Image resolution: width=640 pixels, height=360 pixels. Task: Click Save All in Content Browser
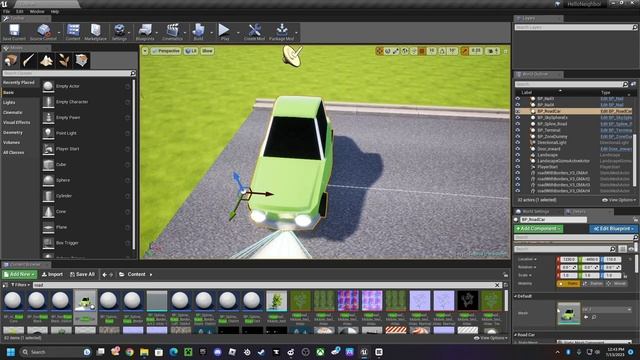tap(82, 274)
